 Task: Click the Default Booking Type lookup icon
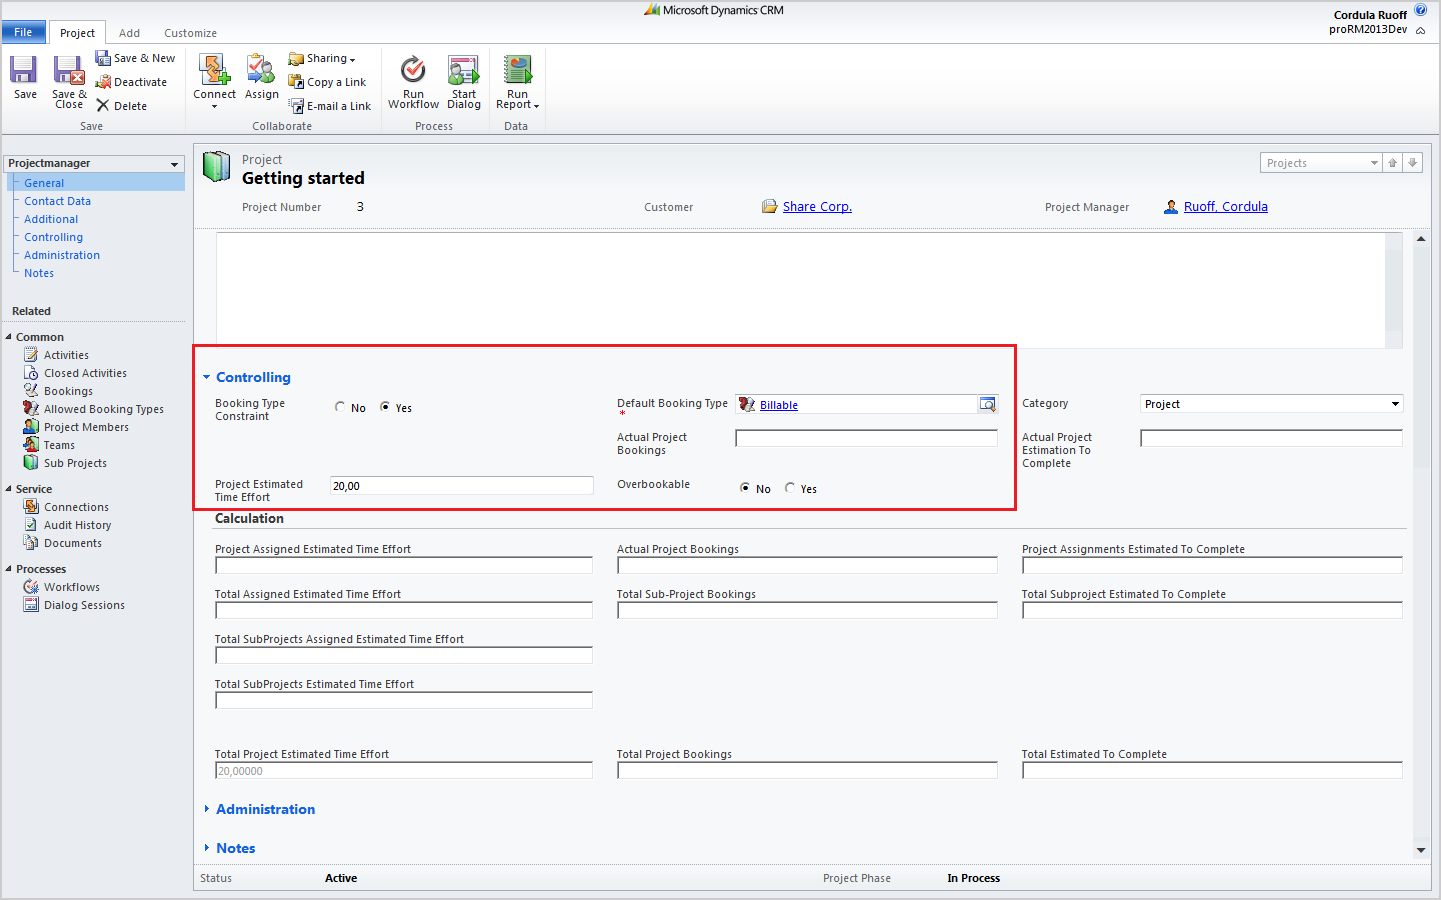[987, 404]
